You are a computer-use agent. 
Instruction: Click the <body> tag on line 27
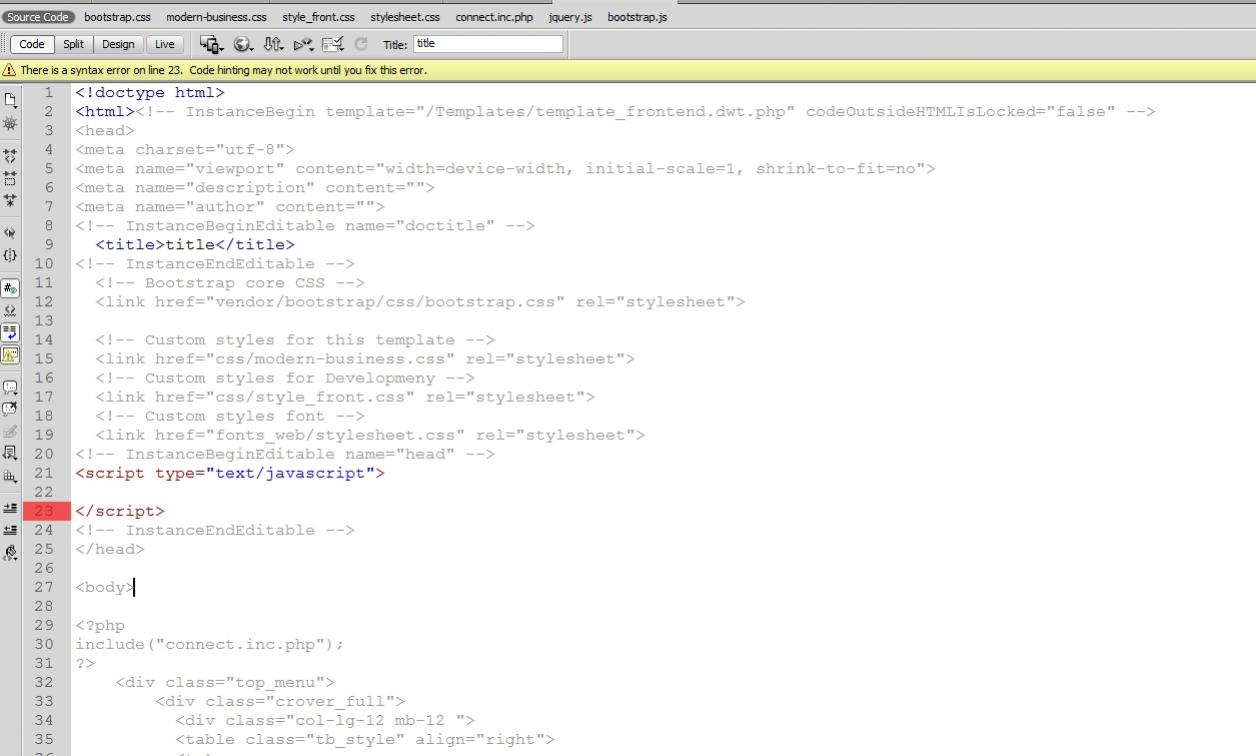click(105, 587)
